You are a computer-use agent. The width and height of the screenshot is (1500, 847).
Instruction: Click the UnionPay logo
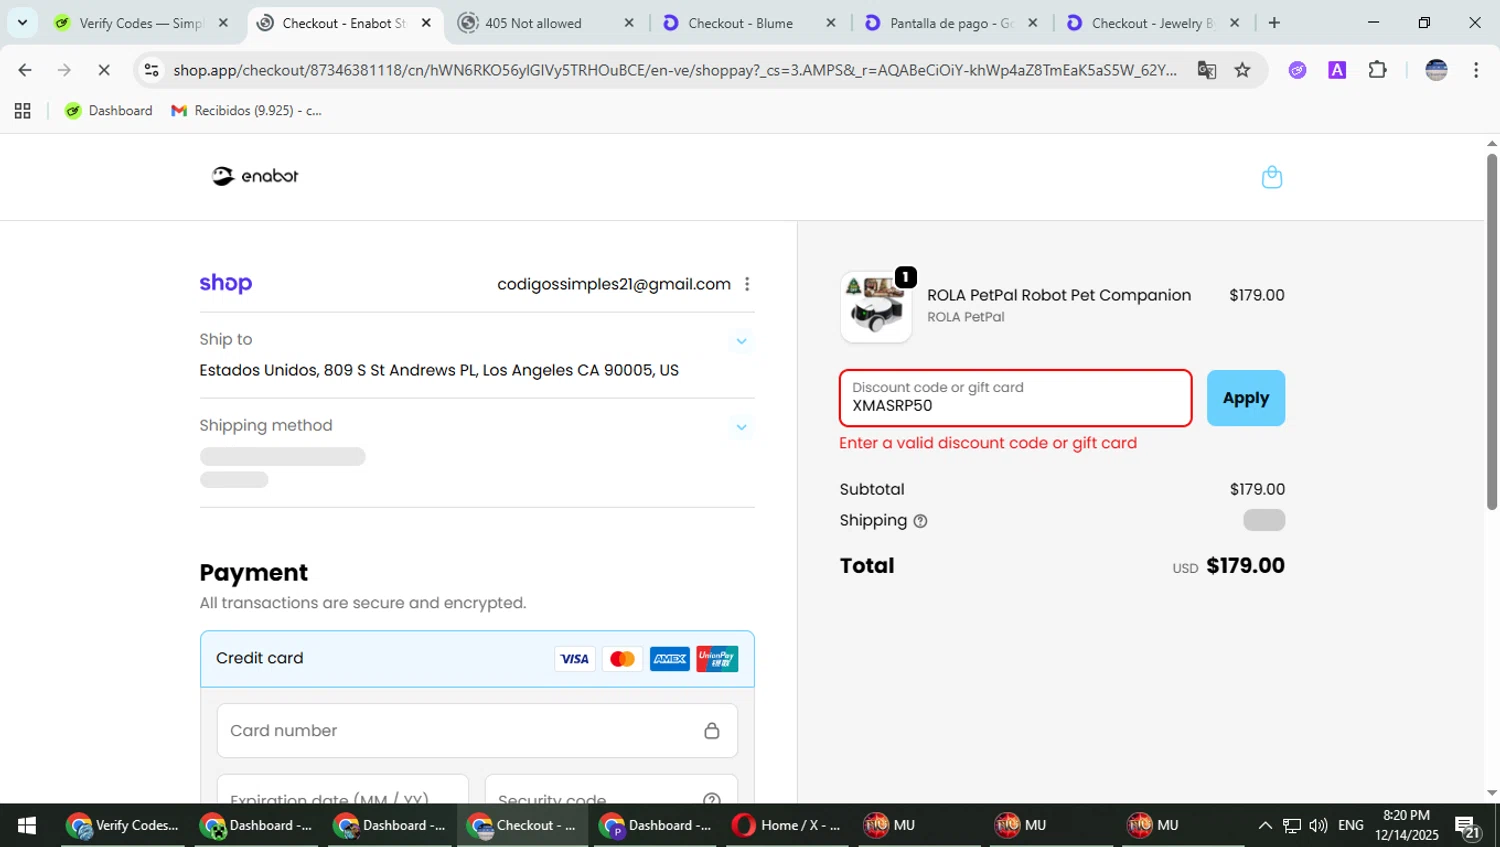pos(717,659)
